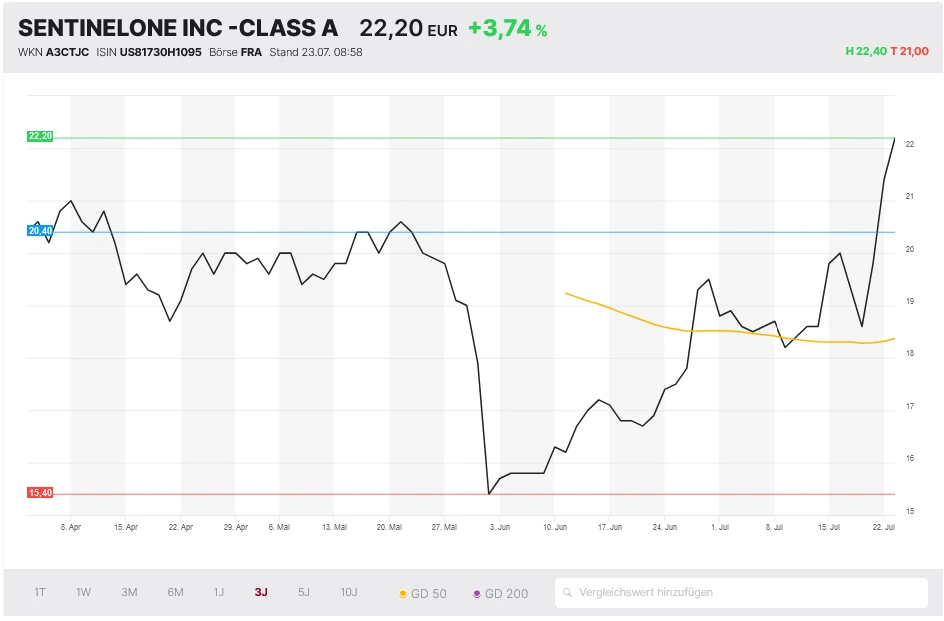Click the green 22,20 price marker
This screenshot has width=944, height=621.
[x=40, y=136]
